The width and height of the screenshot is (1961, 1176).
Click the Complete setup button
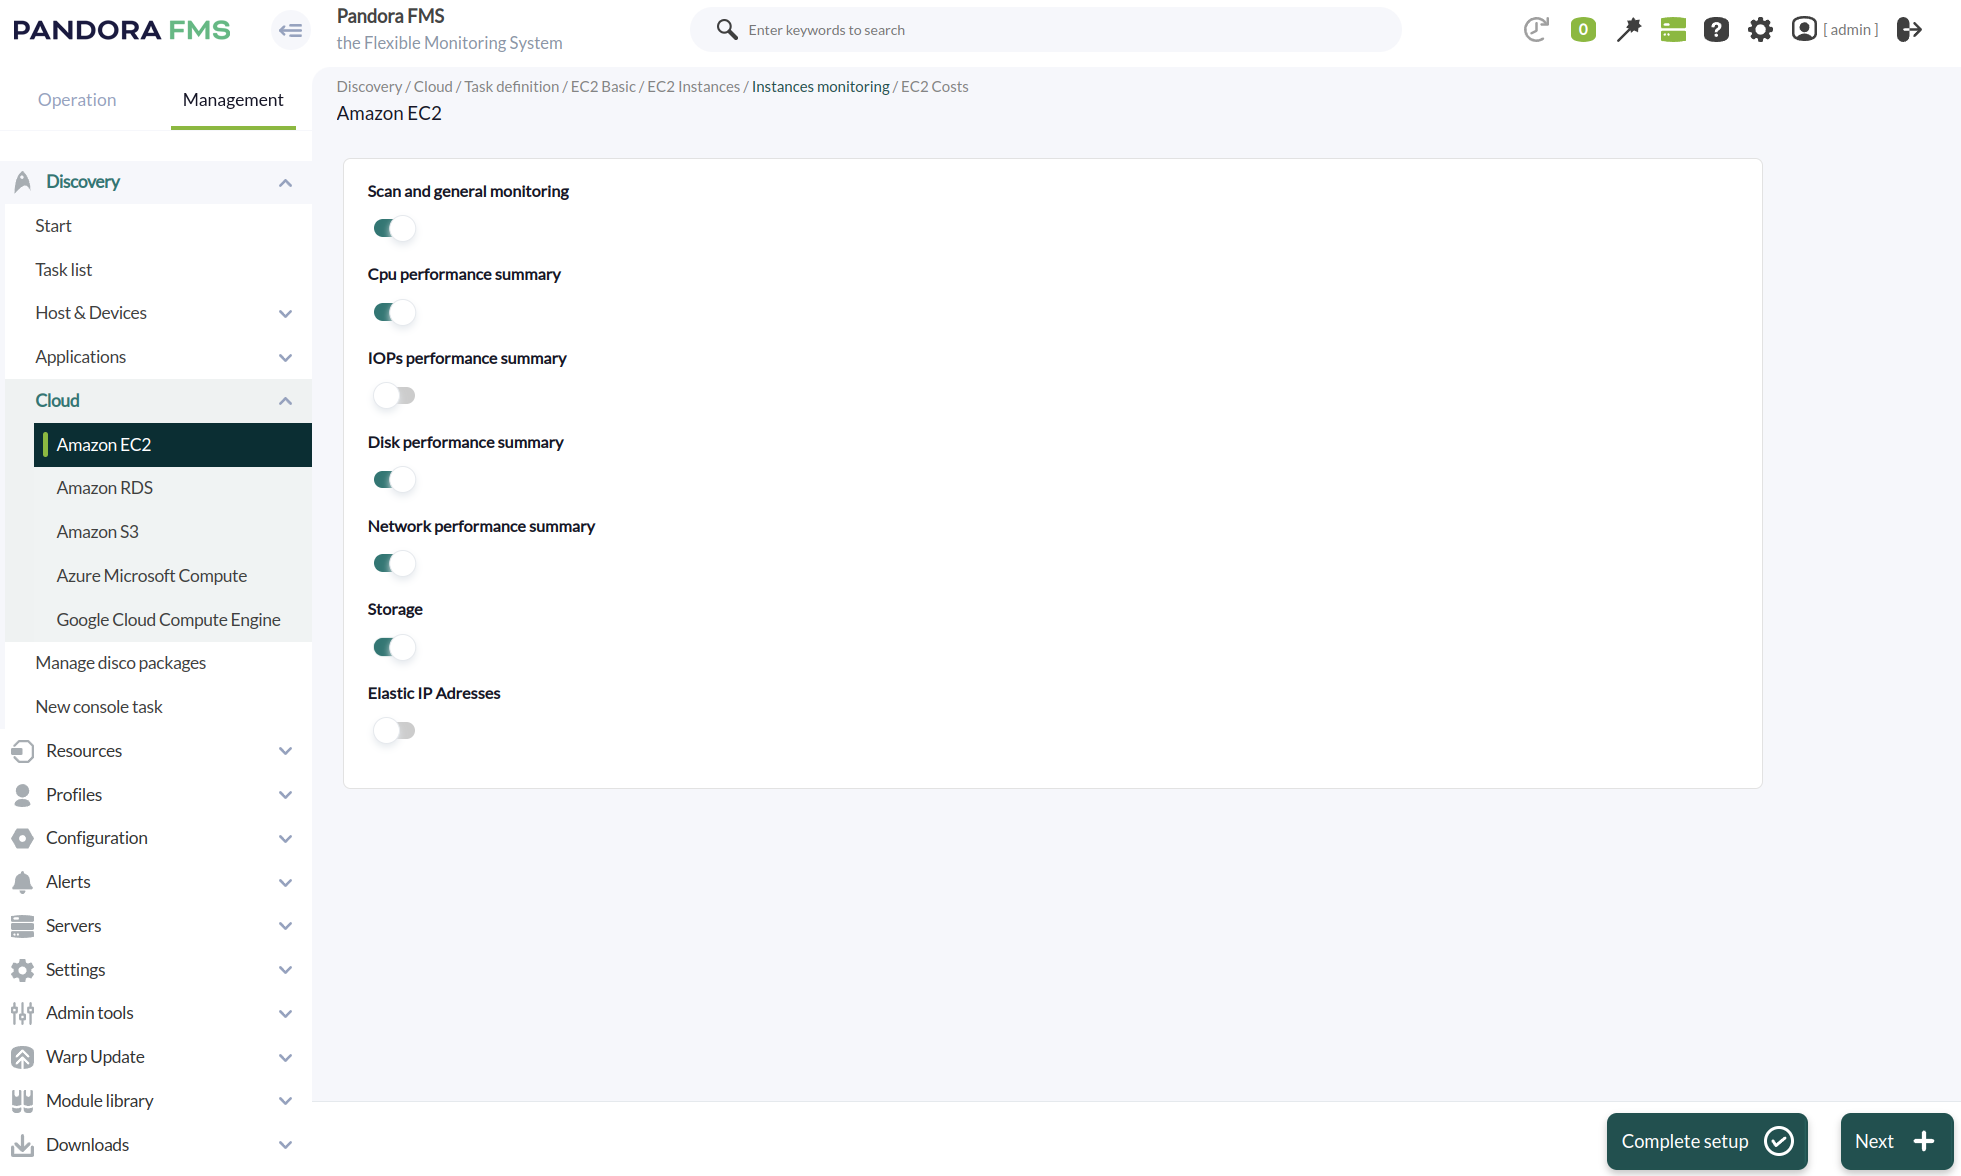click(x=1706, y=1141)
